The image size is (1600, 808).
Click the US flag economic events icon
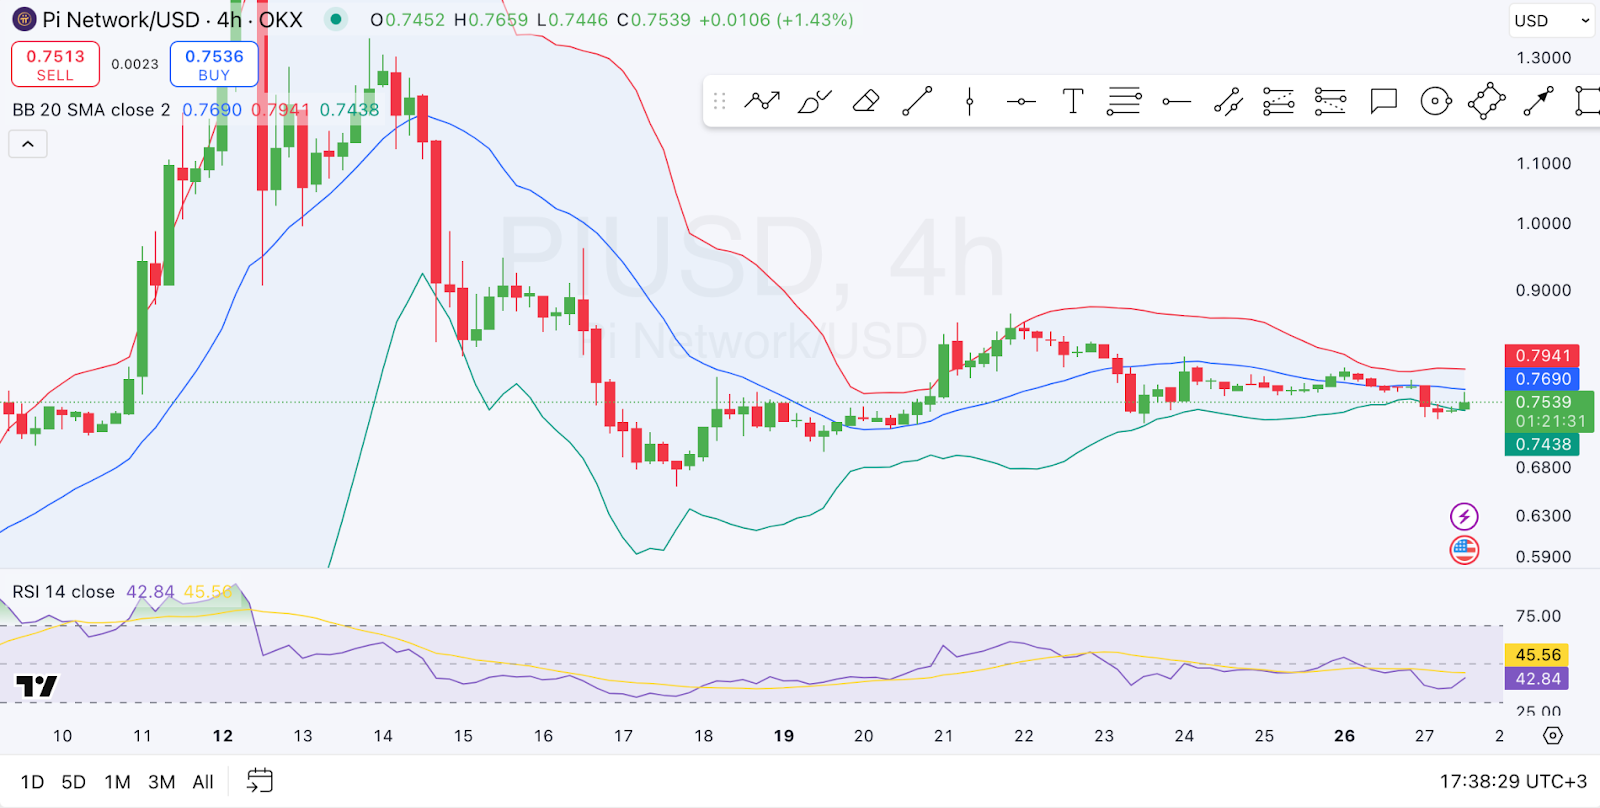point(1464,550)
